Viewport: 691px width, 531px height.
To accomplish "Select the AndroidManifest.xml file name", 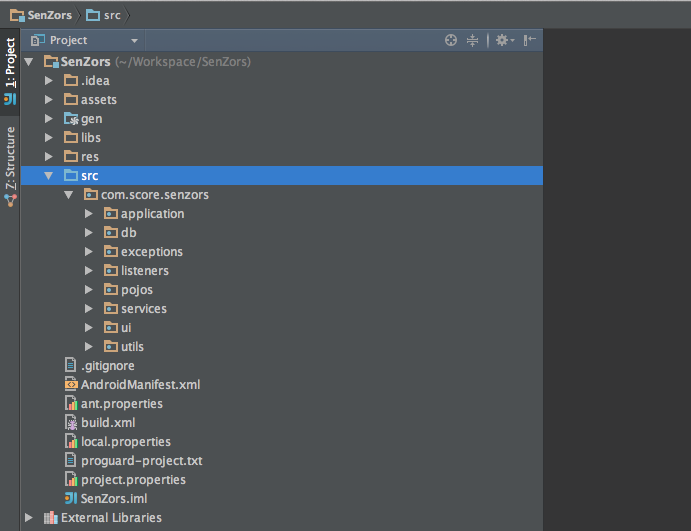I will (x=141, y=385).
